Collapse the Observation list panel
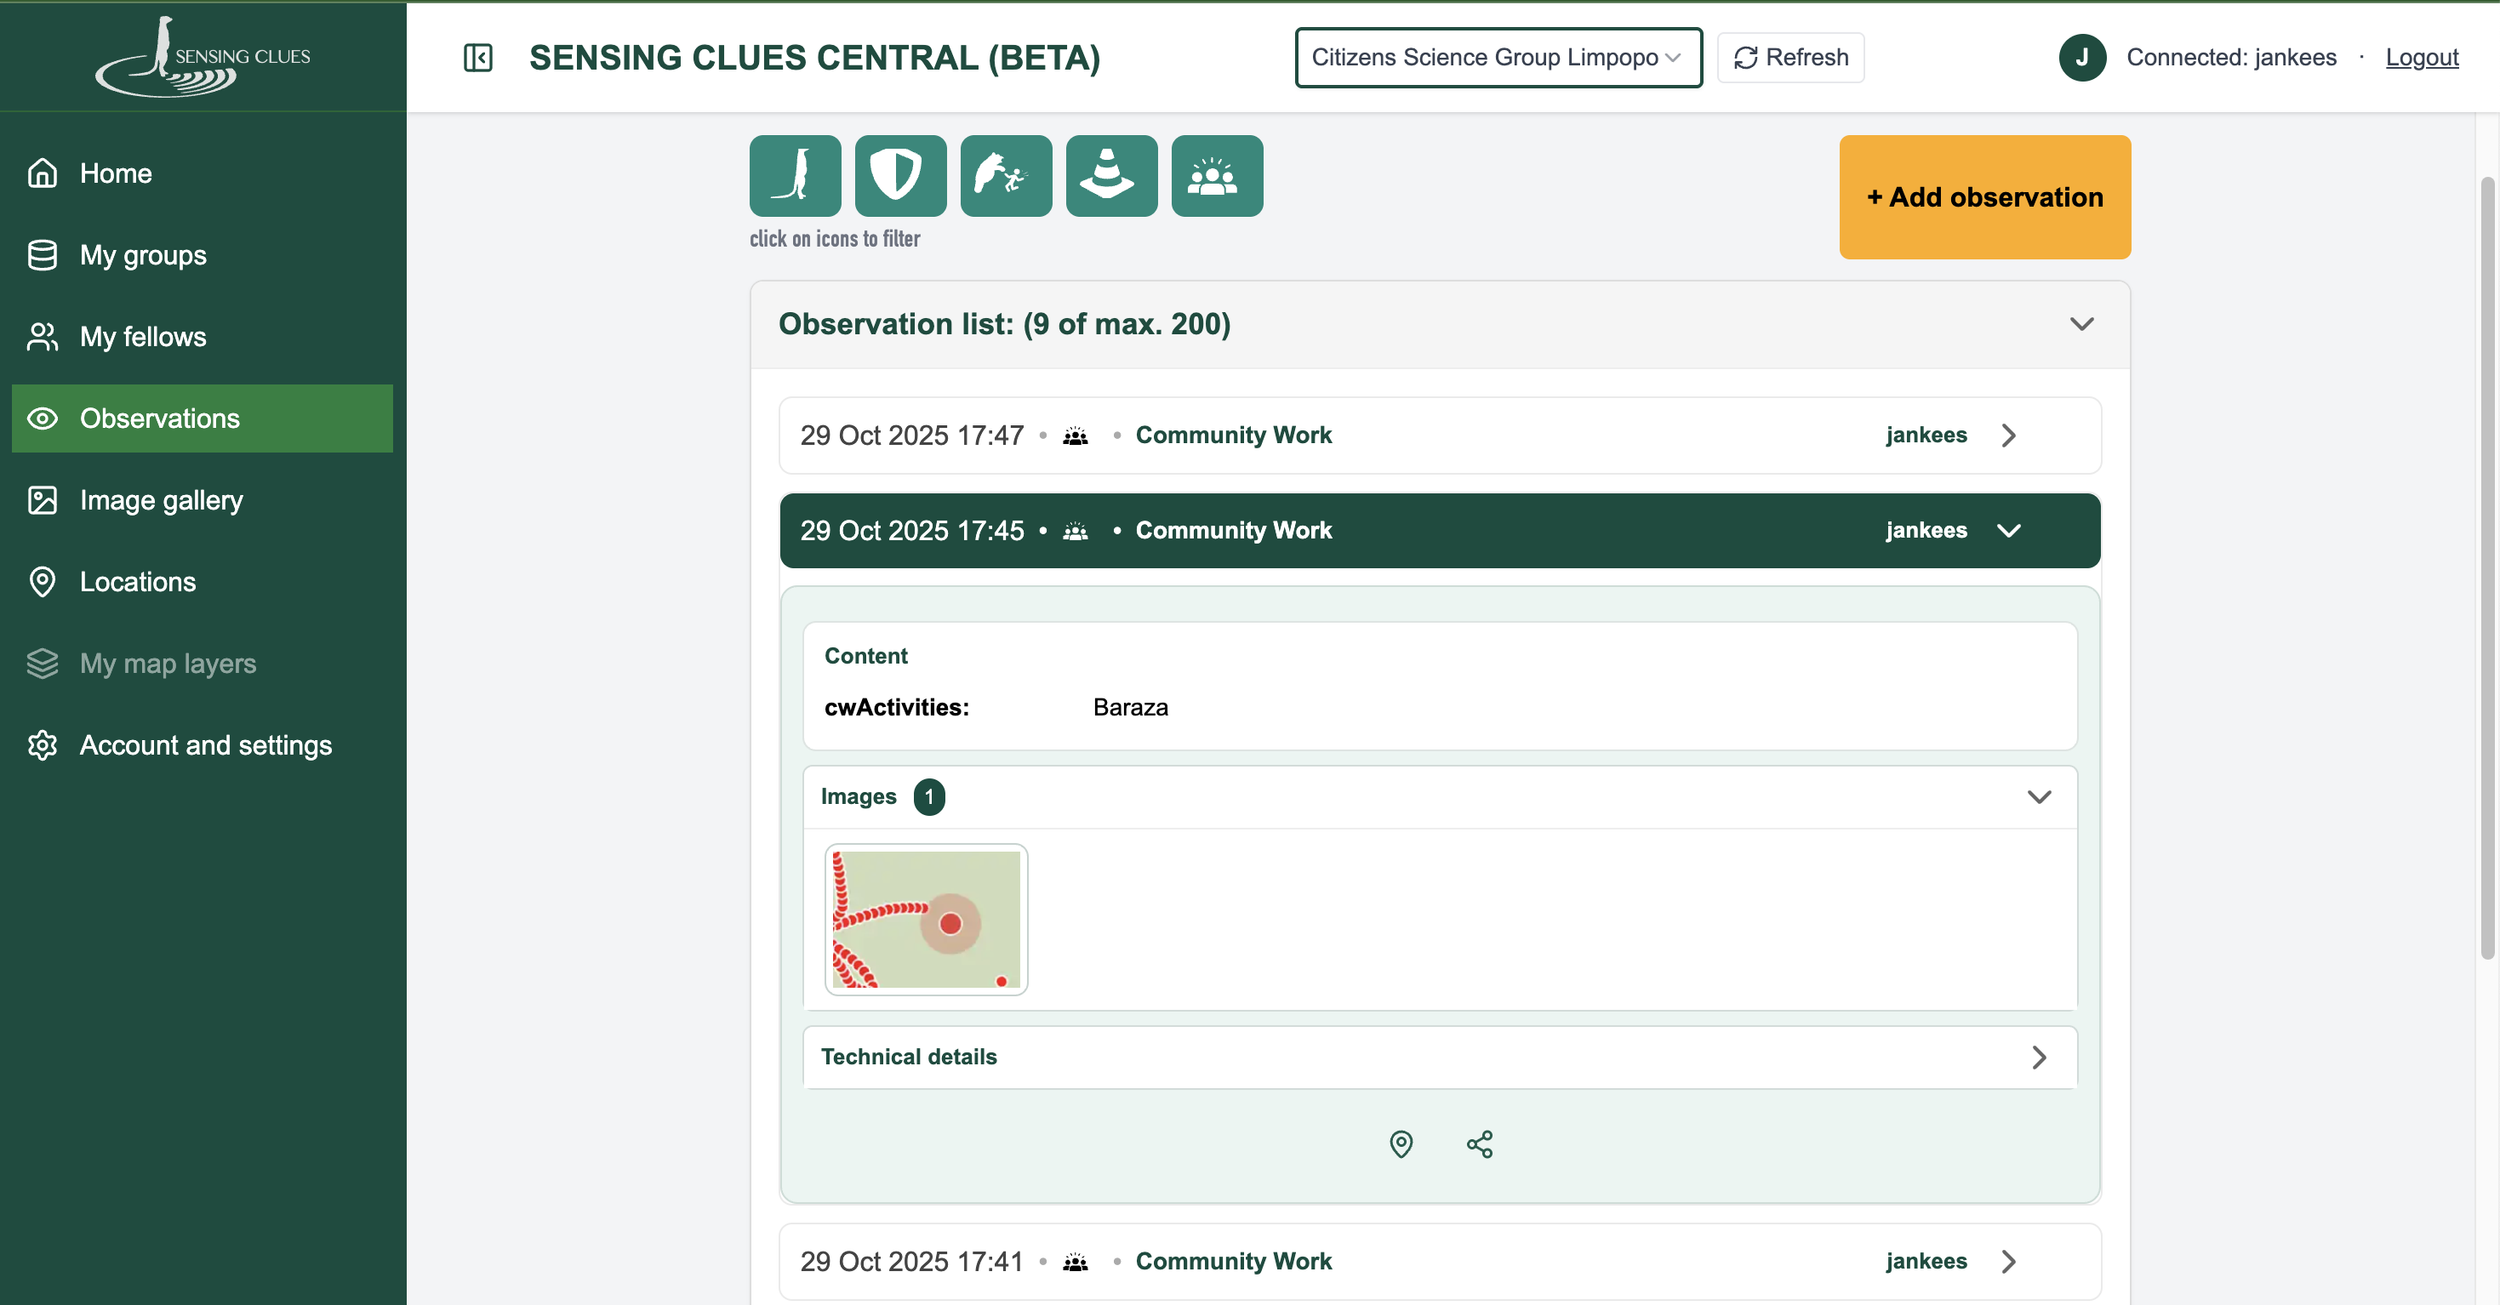The image size is (2500, 1305). pos(2081,324)
